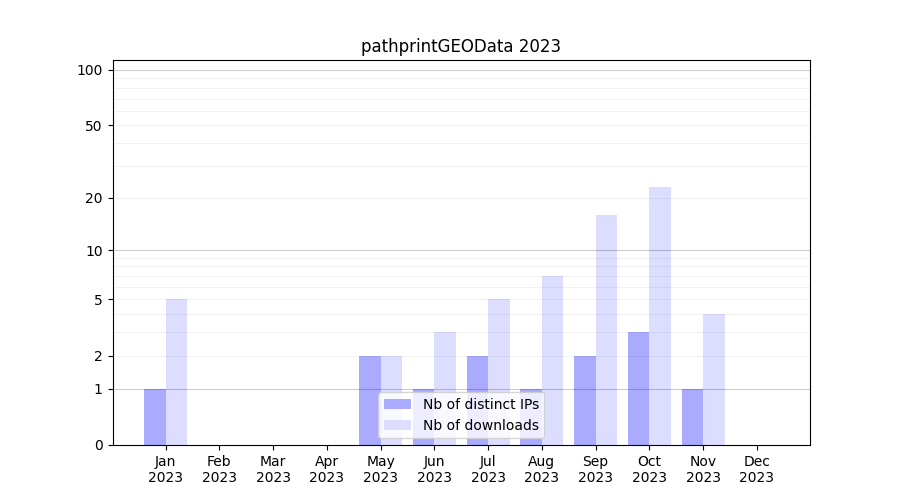Click the 50 tick label on y-axis
This screenshot has height=500, width=900.
[x=93, y=126]
